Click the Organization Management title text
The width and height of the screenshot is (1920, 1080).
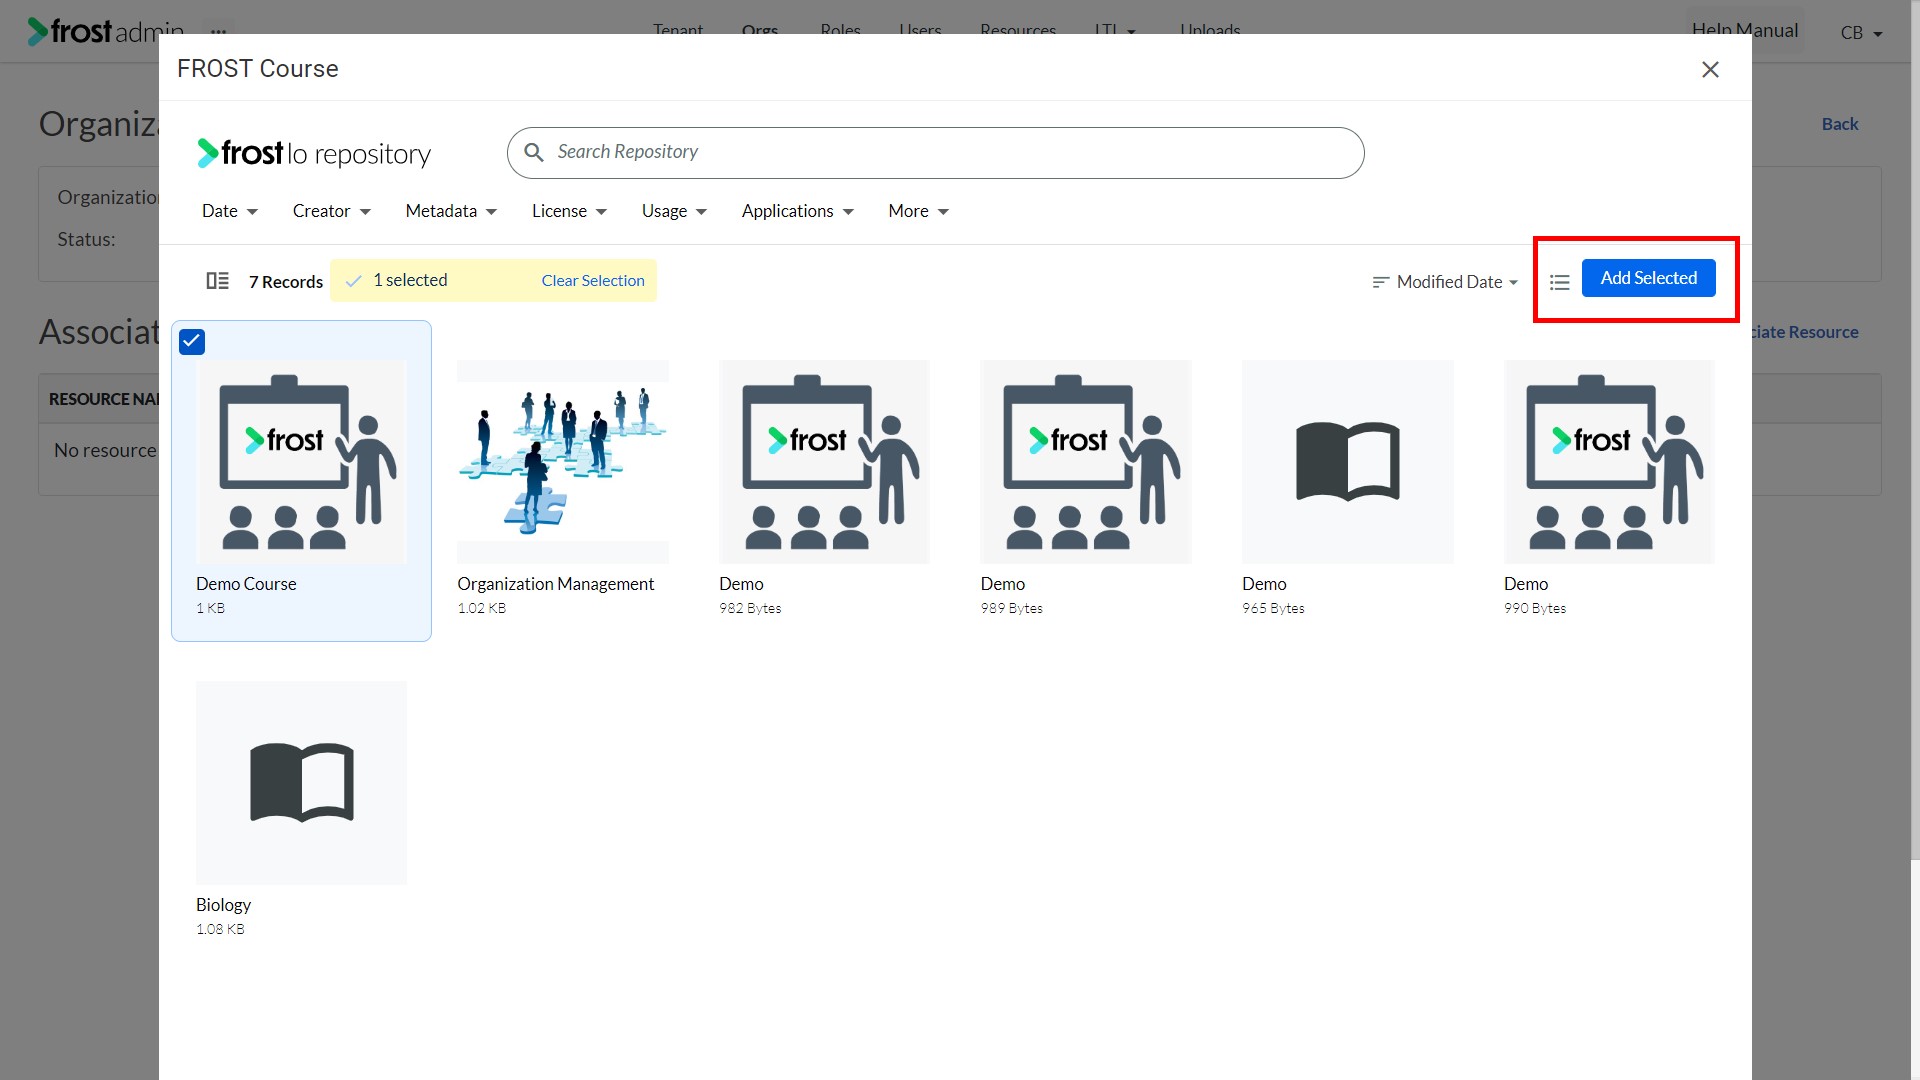tap(555, 584)
